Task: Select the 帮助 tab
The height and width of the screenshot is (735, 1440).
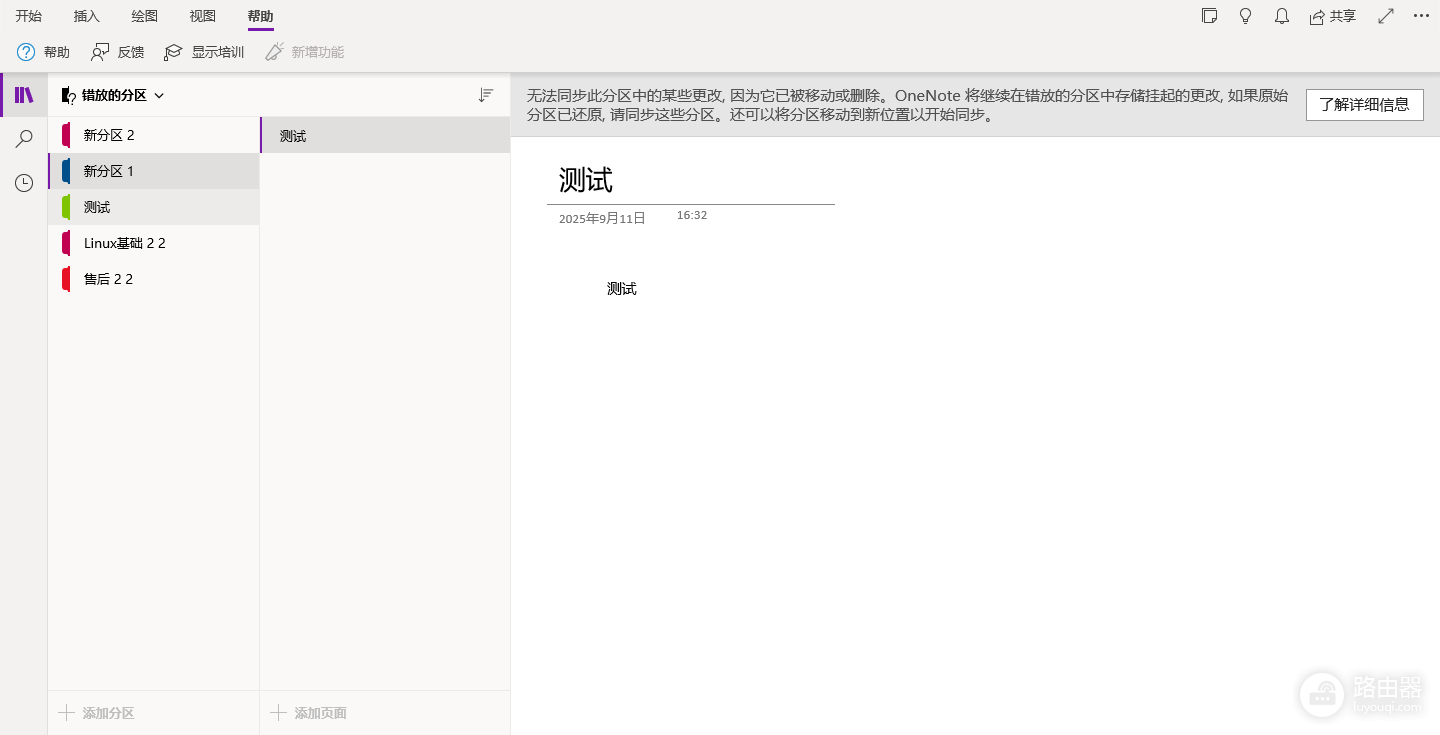Action: [261, 16]
